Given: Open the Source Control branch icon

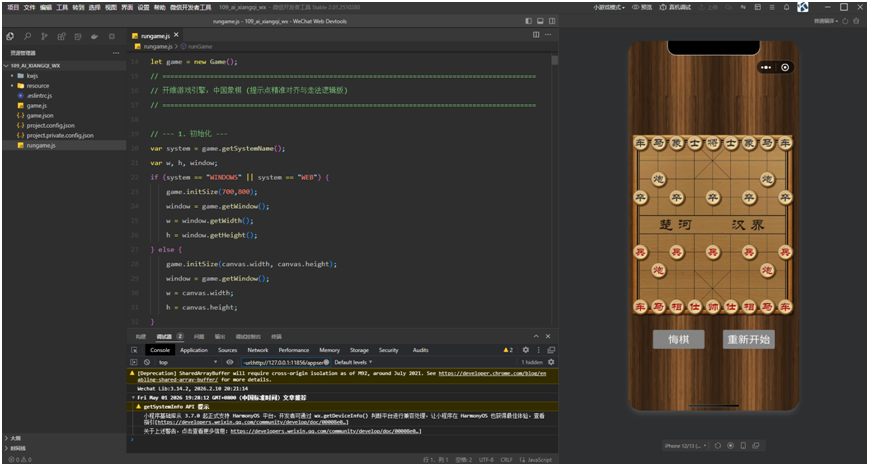Looking at the screenshot, I should tap(44, 36).
